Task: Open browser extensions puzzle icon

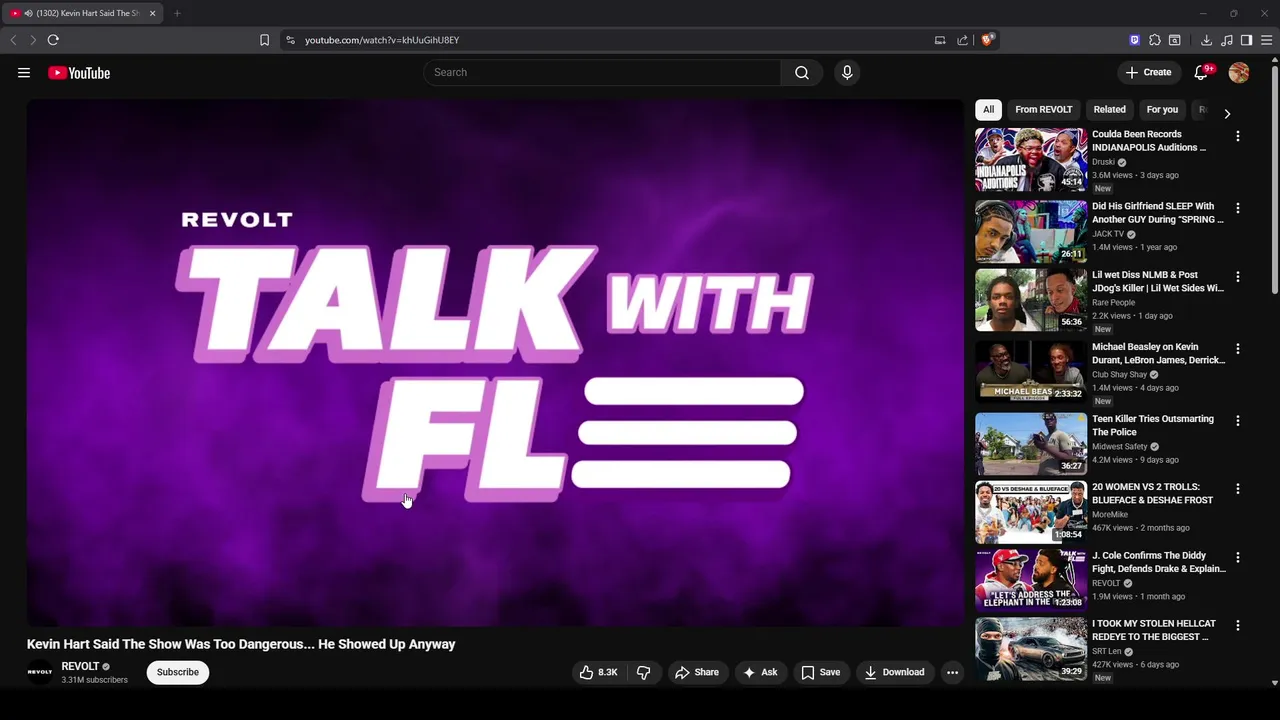Action: (x=1155, y=40)
